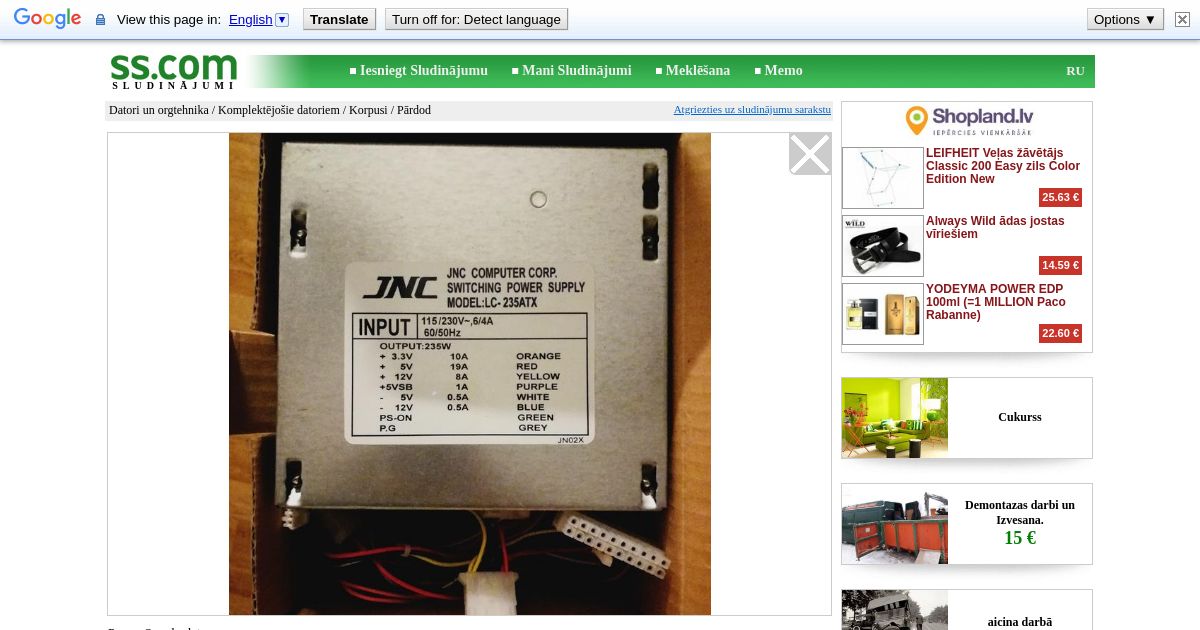Open the Cukurss ad image
This screenshot has height=630, width=1200.
pos(895,418)
